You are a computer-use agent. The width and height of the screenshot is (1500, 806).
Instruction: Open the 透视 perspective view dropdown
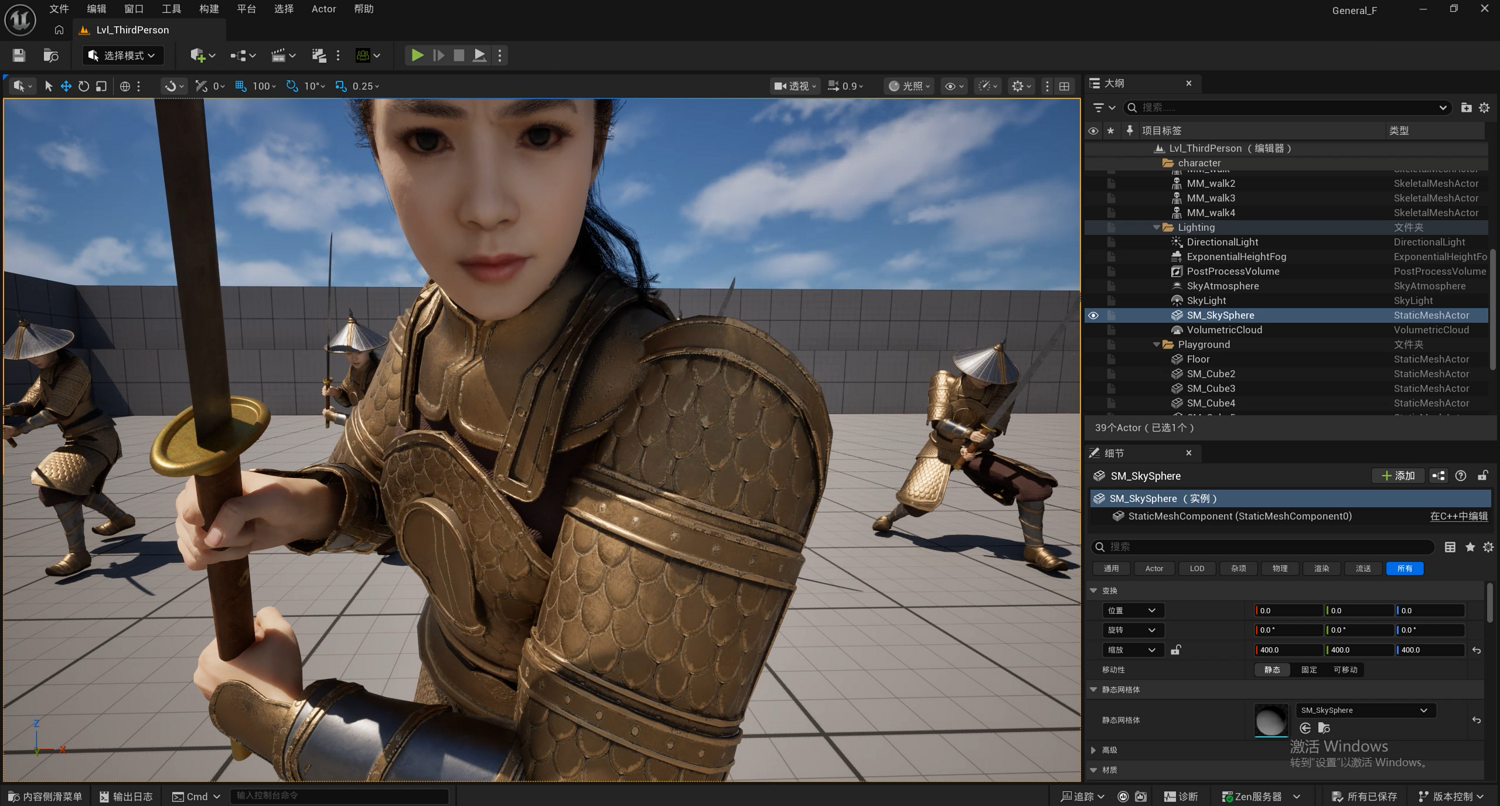(x=796, y=86)
